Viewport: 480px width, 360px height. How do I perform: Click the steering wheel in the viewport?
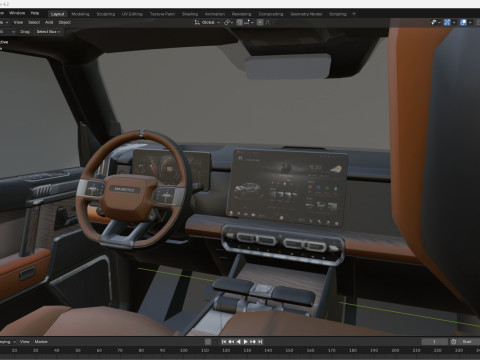click(133, 189)
